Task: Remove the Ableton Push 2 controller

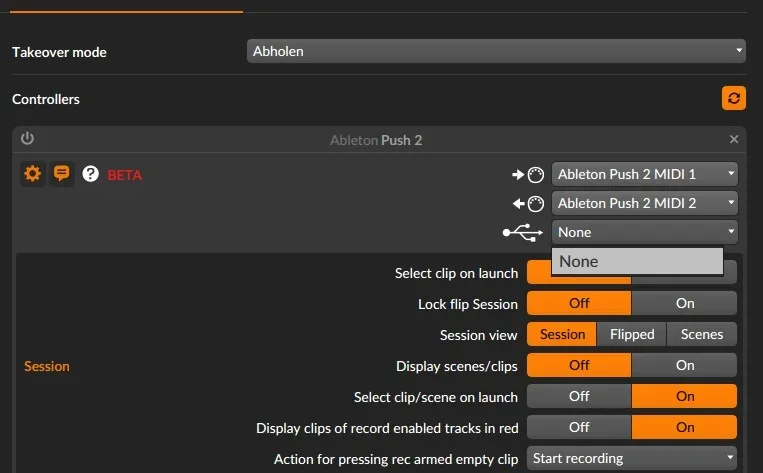Action: [x=734, y=139]
